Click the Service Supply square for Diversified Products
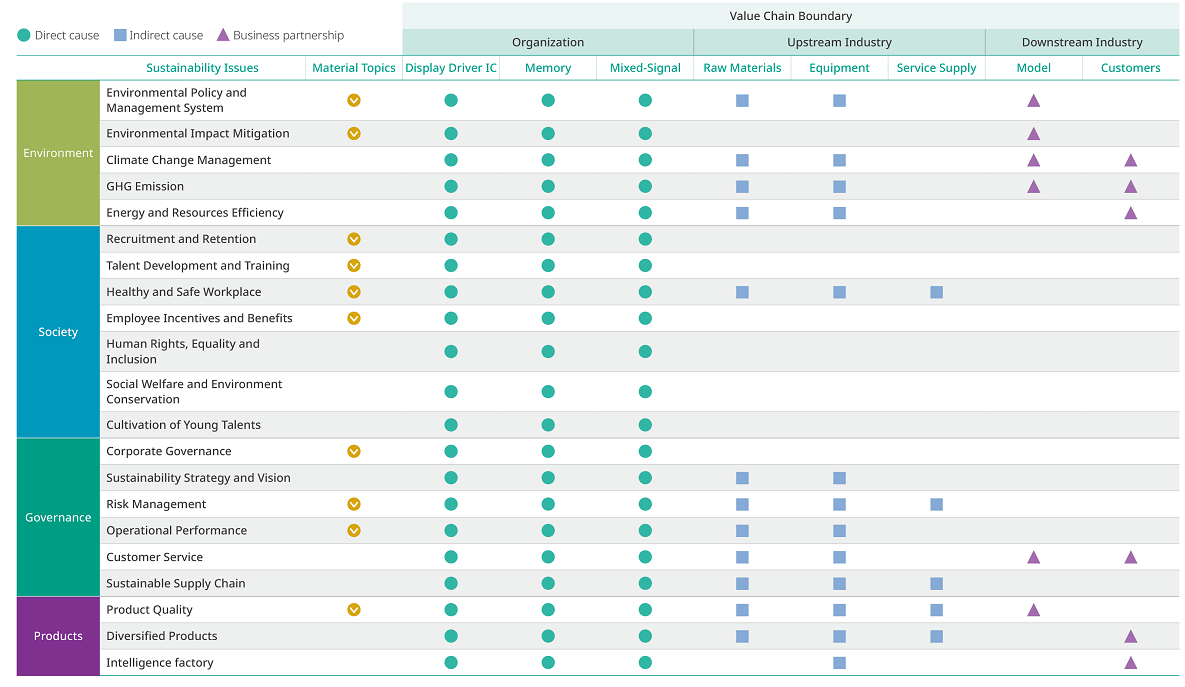This screenshot has height=687, width=1185. (x=936, y=636)
